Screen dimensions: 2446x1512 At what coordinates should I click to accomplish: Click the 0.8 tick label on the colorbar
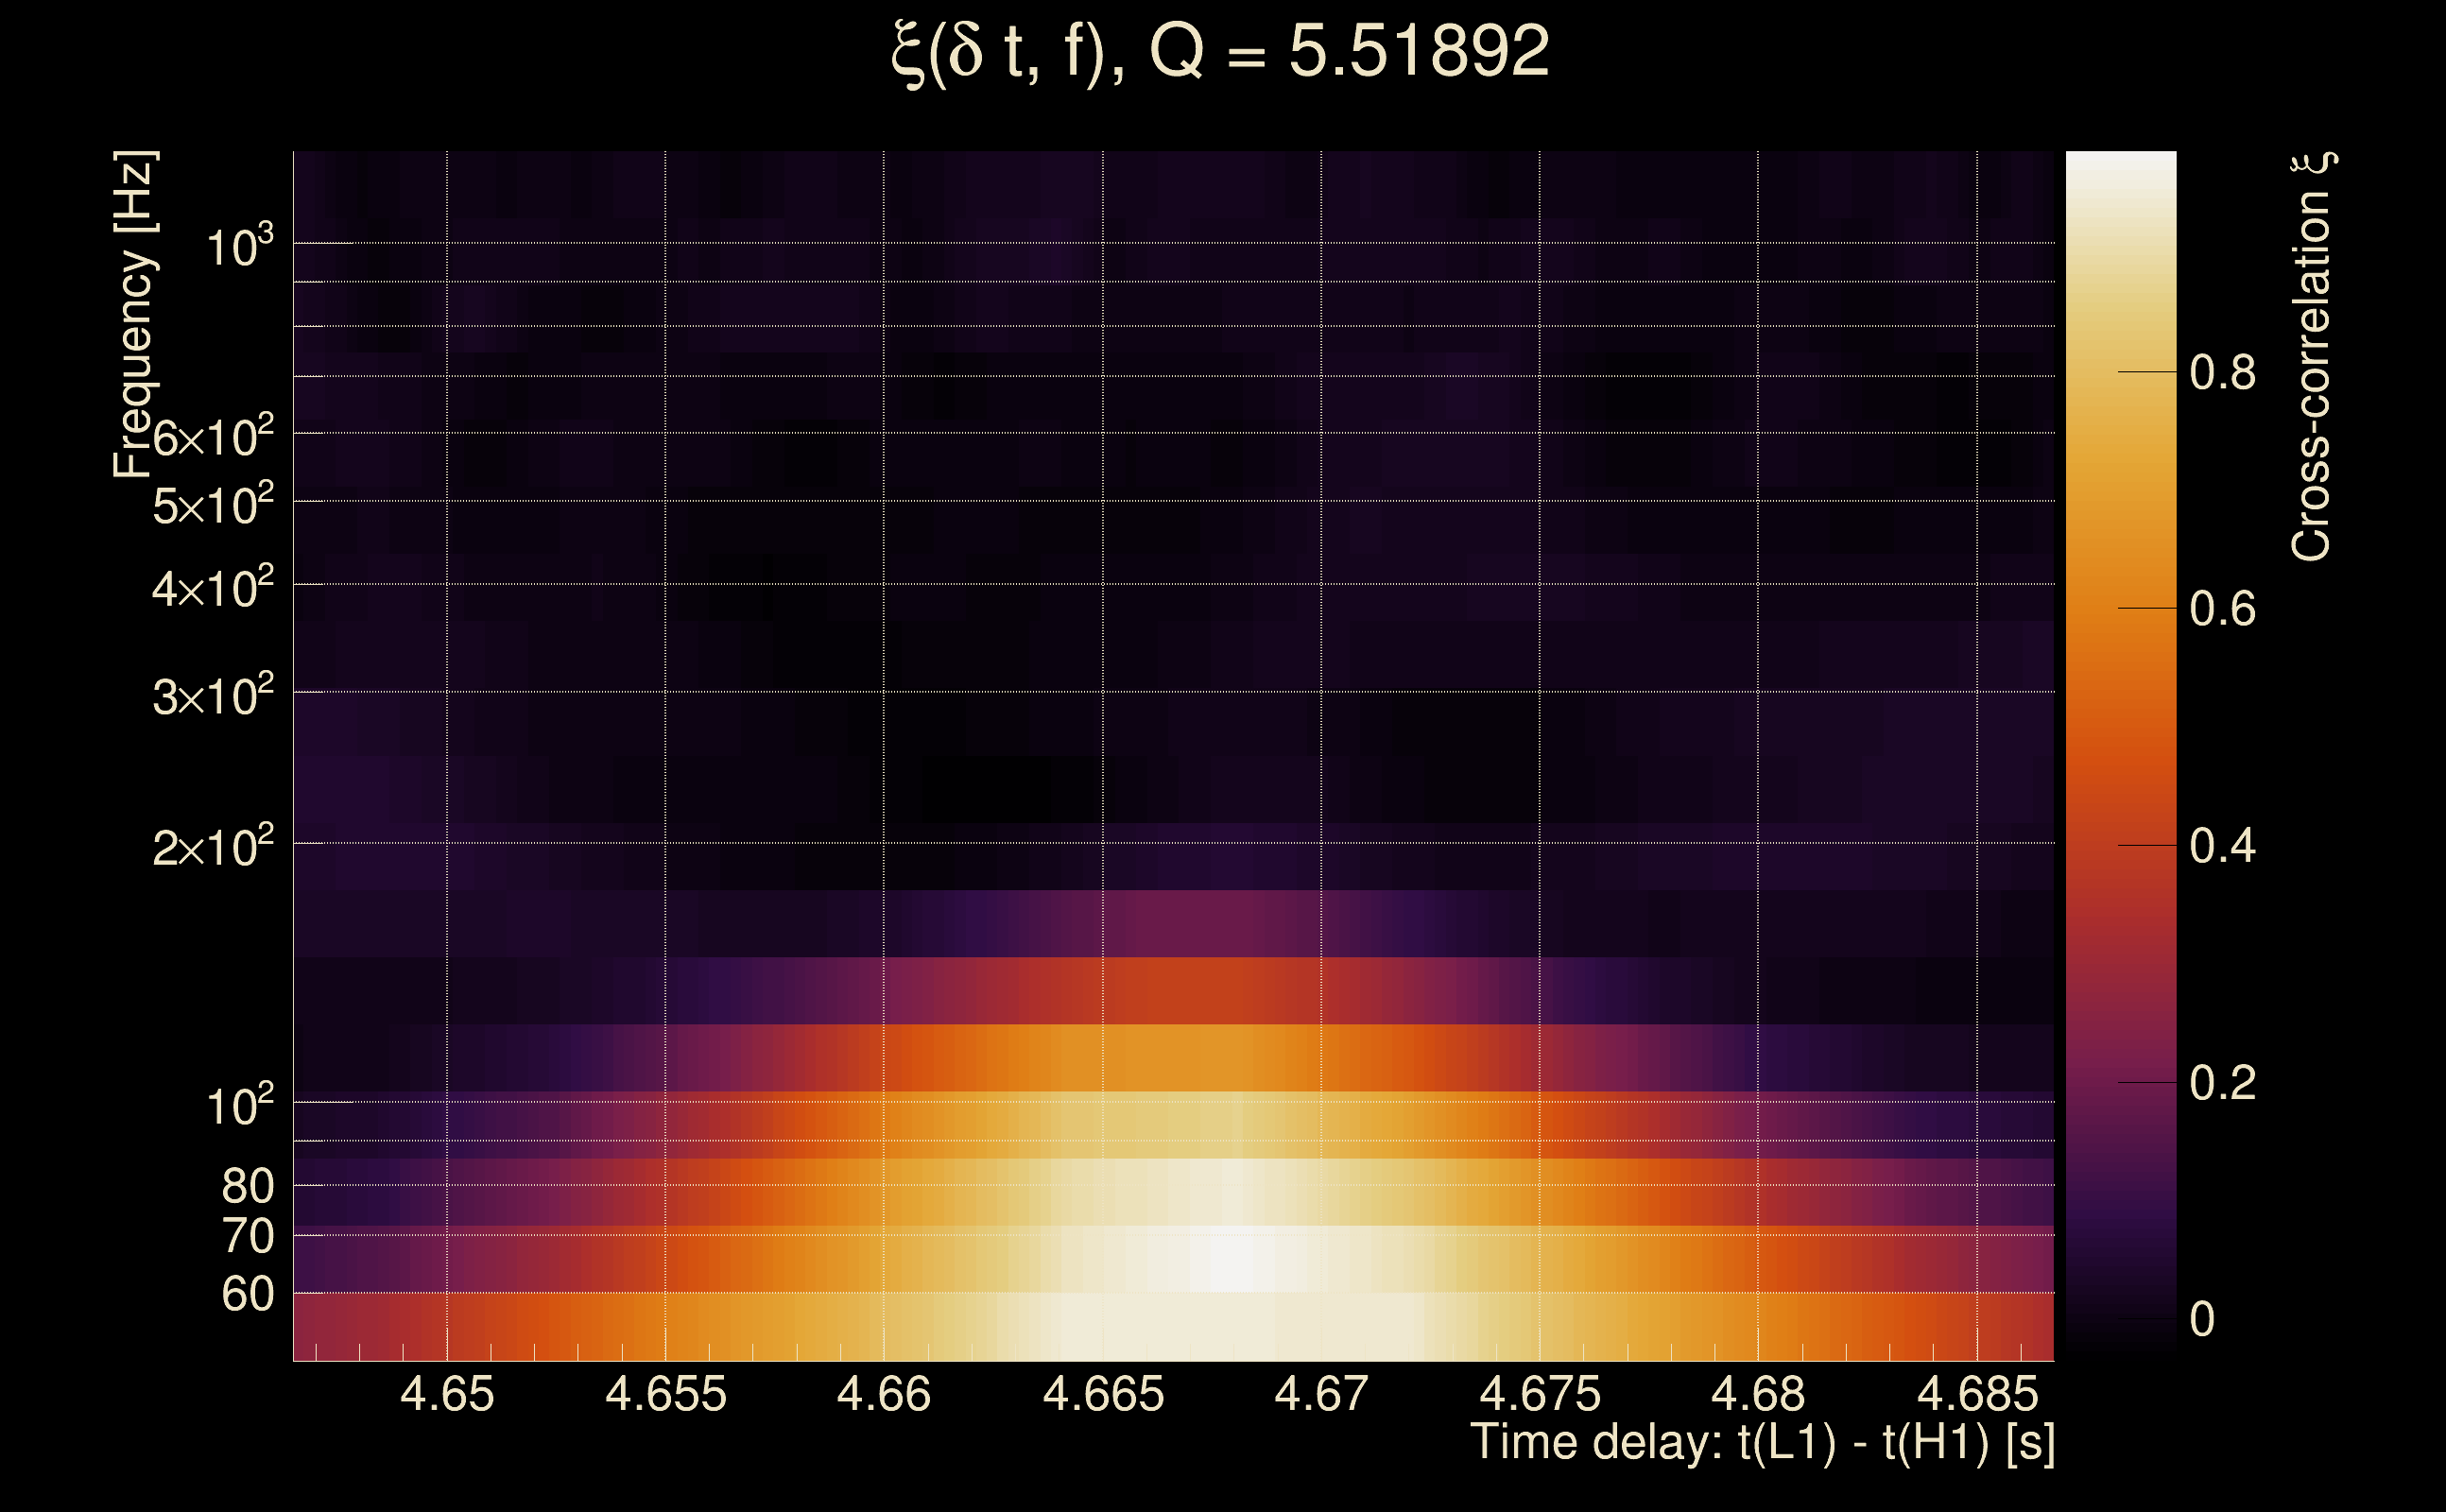tap(2222, 373)
